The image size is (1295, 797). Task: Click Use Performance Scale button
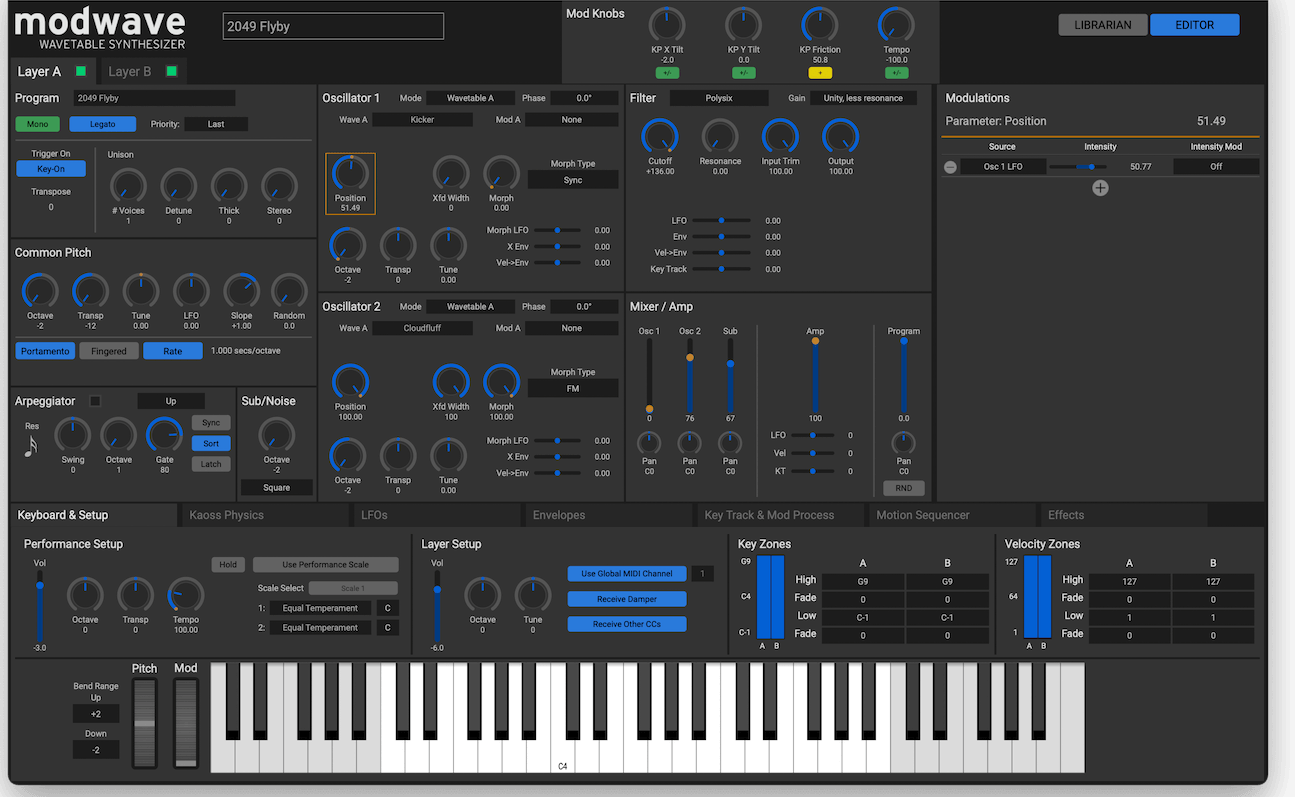325,565
